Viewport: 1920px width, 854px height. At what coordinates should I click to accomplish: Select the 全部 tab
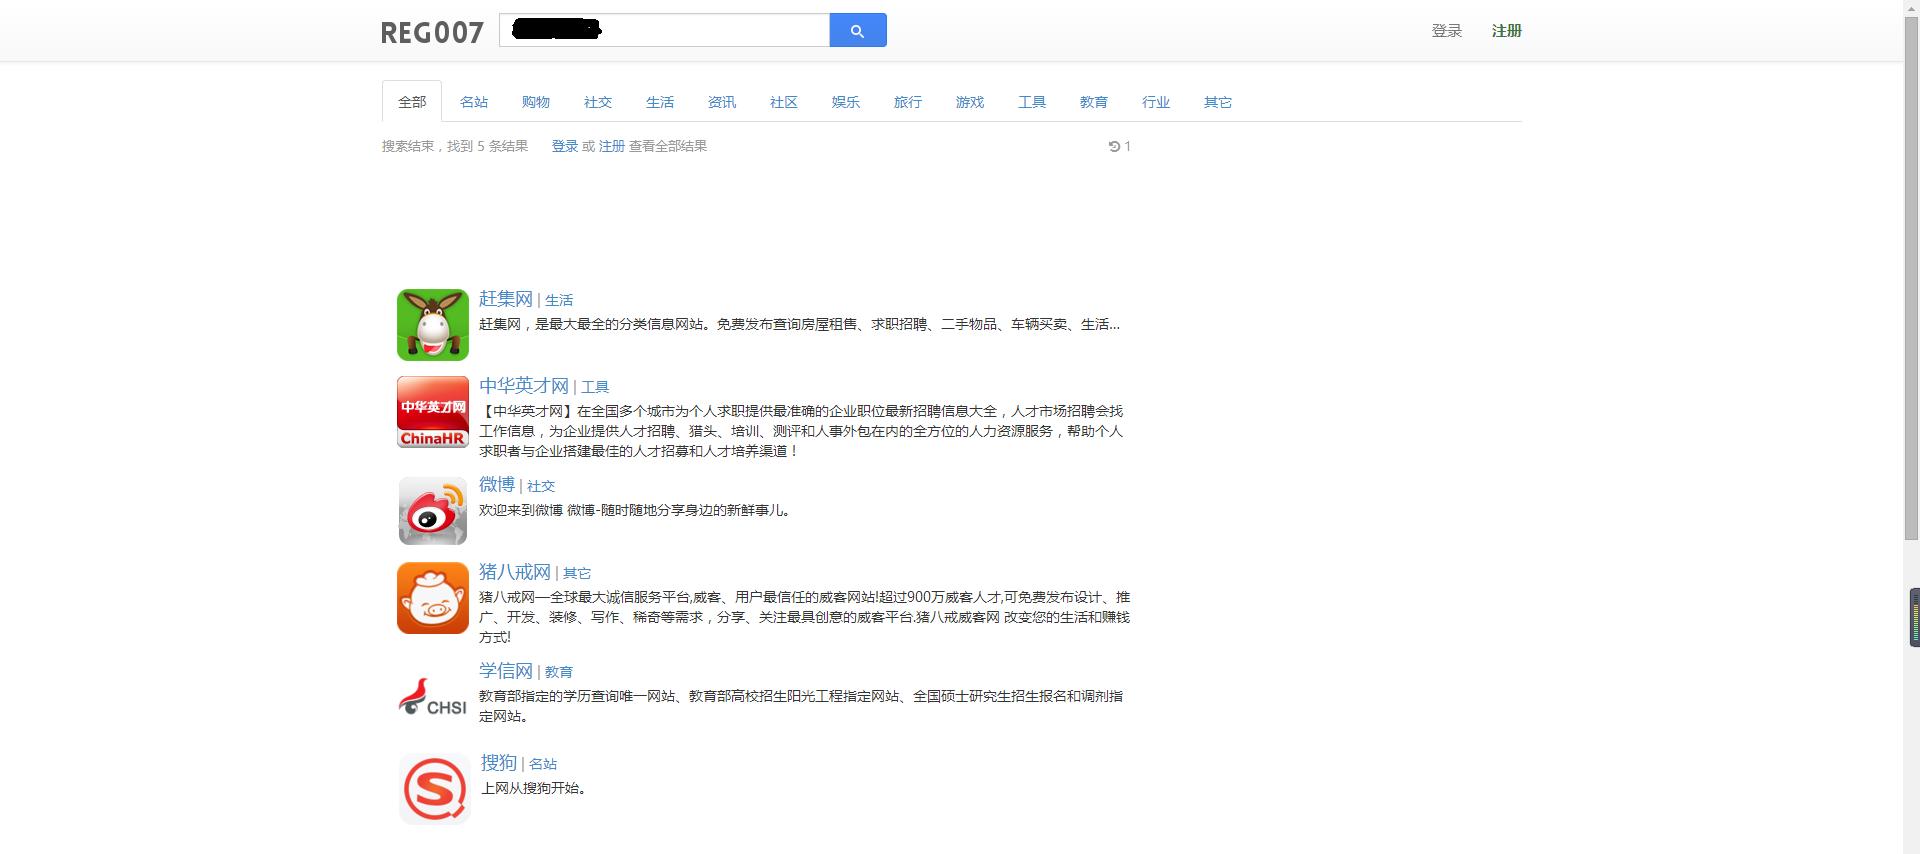point(412,102)
